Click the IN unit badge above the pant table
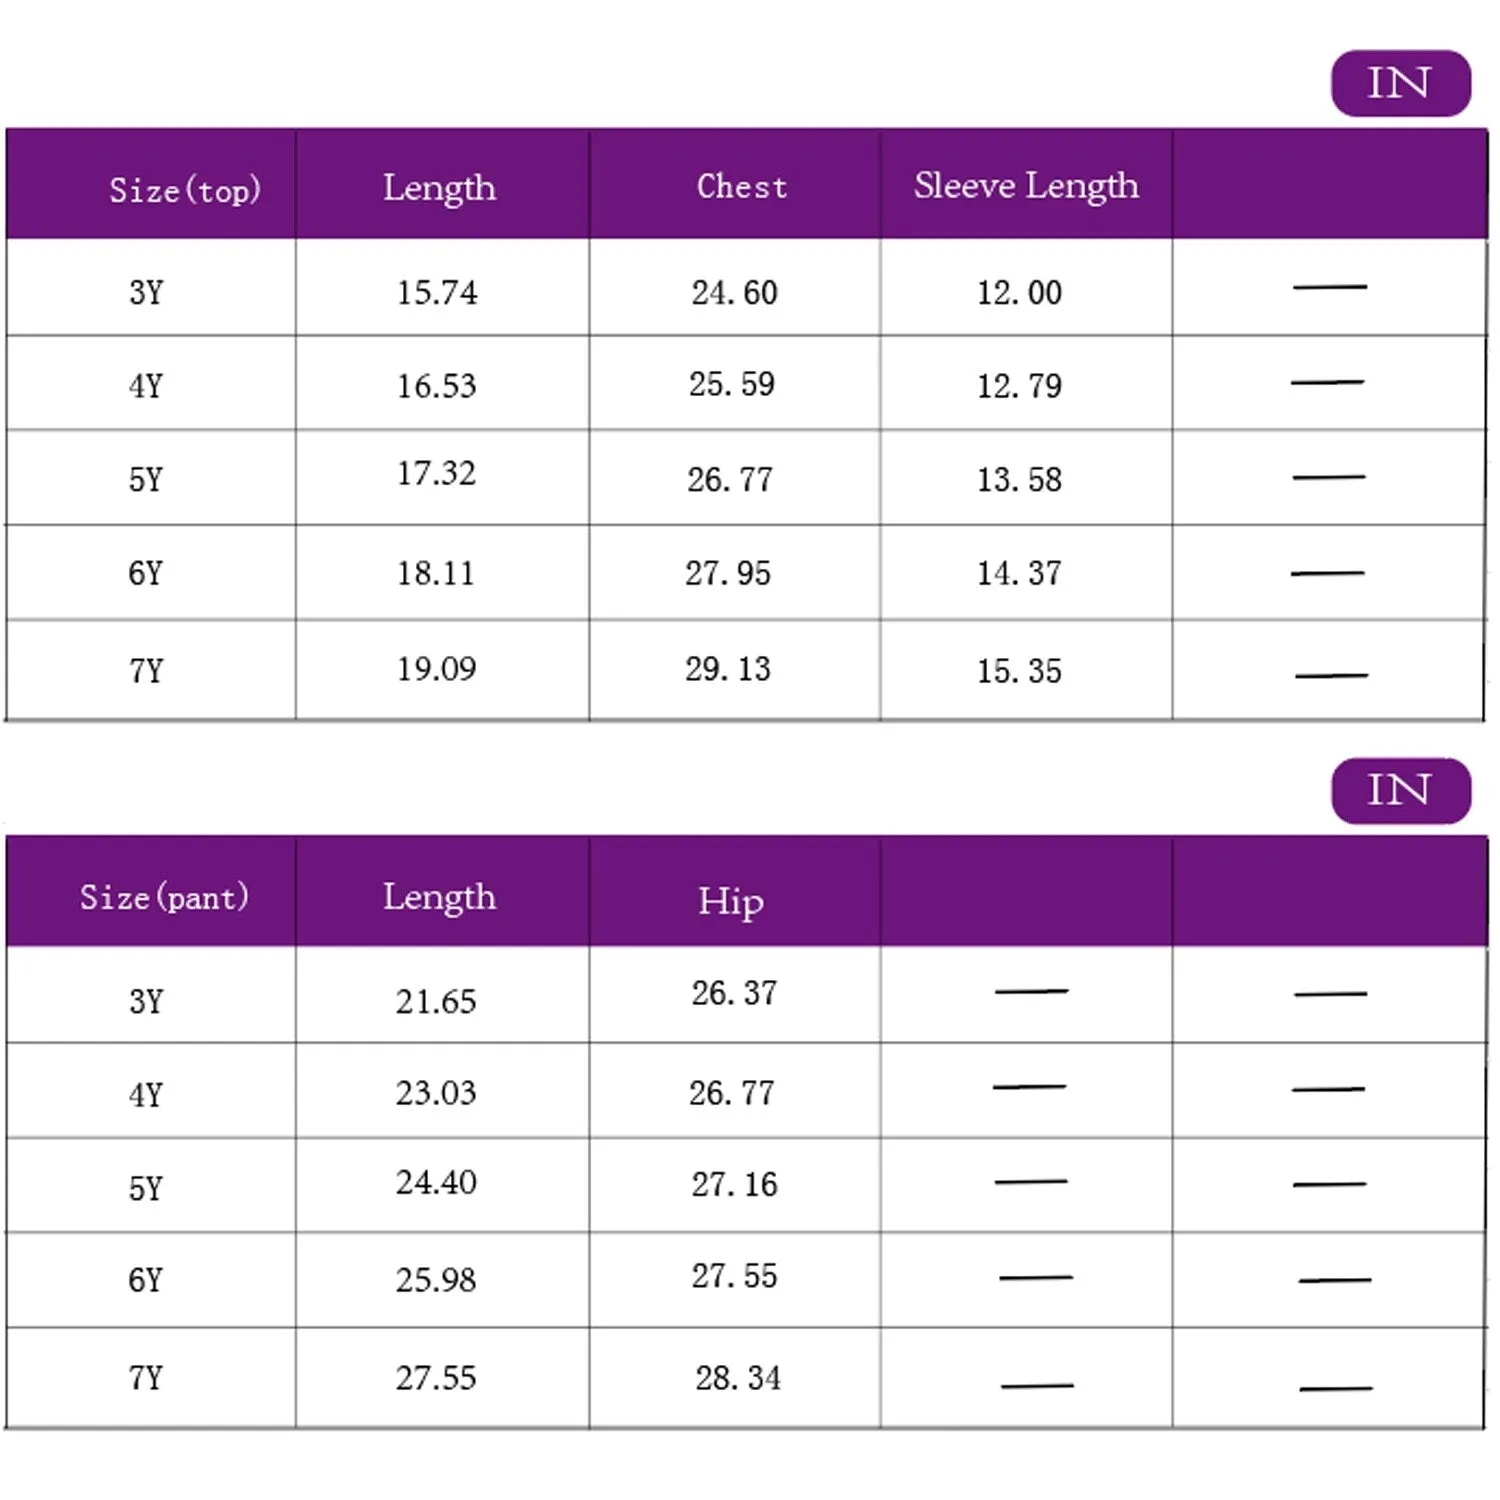The image size is (1500, 1500). [x=1400, y=790]
